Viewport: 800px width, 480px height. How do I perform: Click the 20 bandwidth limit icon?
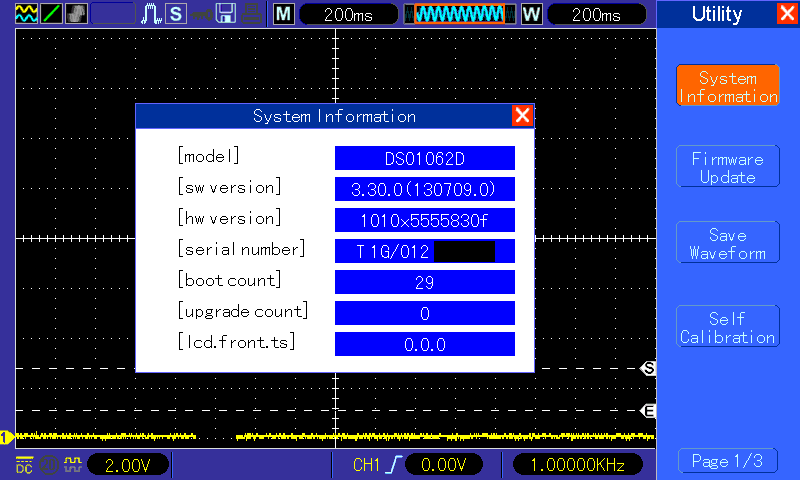(49, 464)
